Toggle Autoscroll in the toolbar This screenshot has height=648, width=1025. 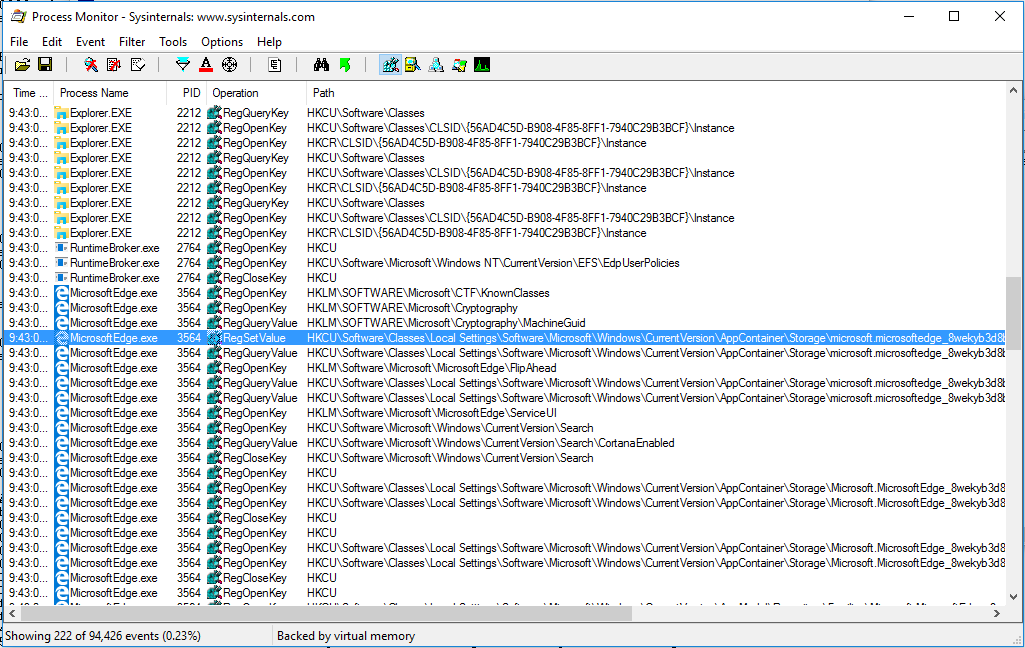pyautogui.click(x=114, y=65)
